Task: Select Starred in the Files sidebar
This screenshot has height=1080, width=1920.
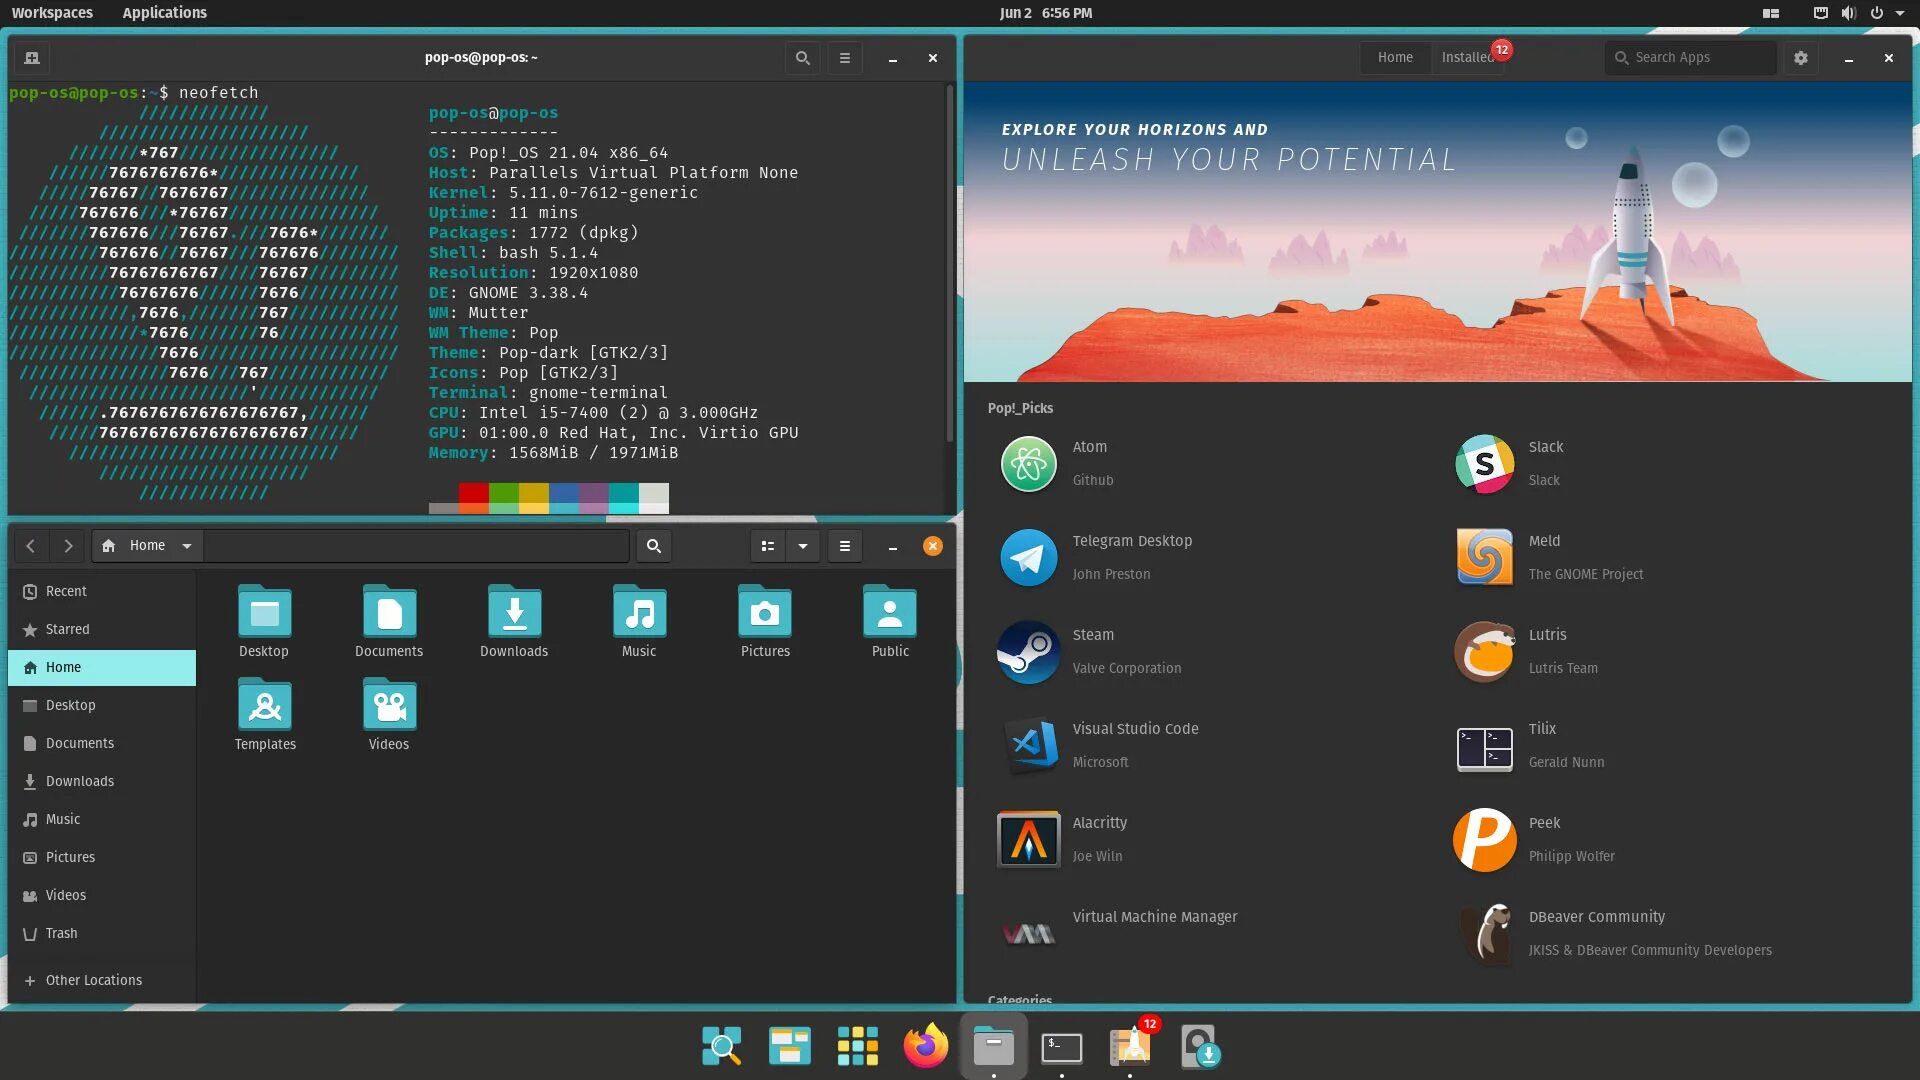Action: 102,630
